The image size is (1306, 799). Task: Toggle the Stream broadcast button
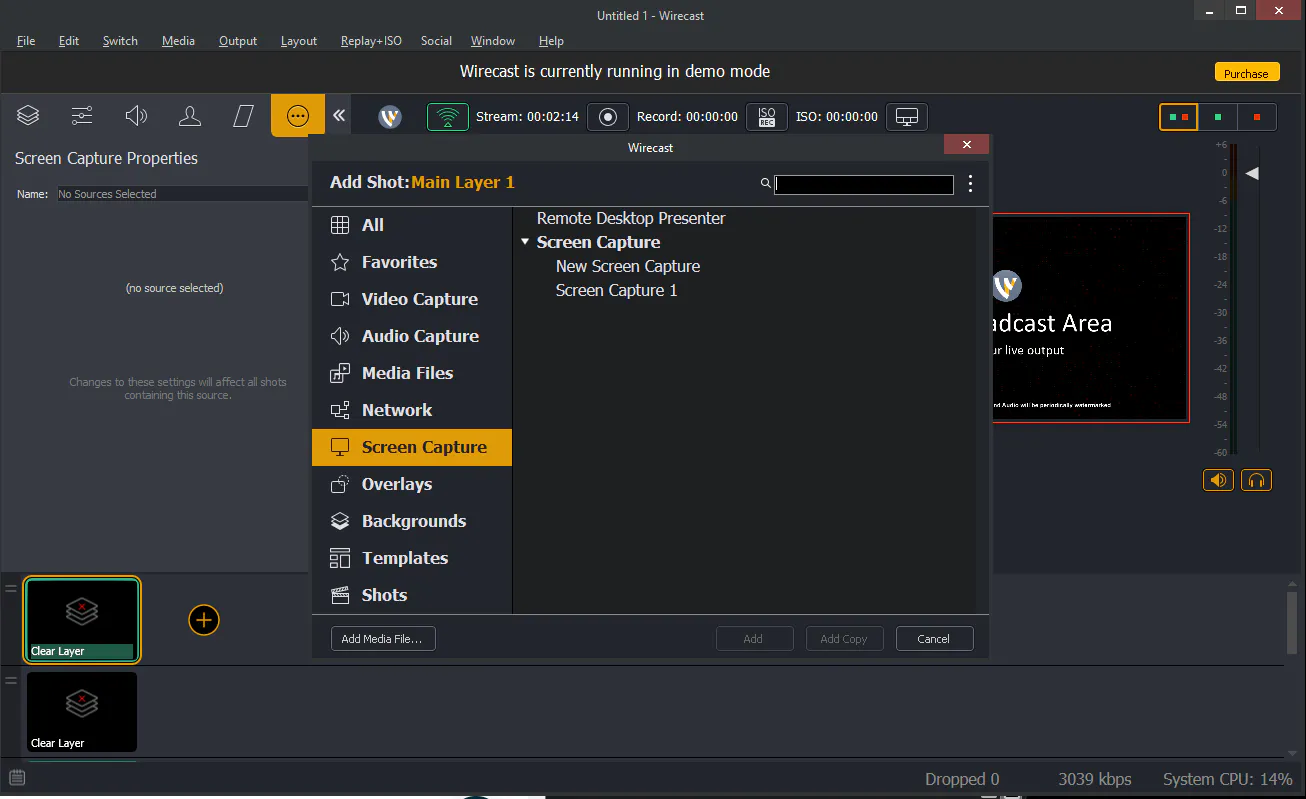pyautogui.click(x=448, y=117)
